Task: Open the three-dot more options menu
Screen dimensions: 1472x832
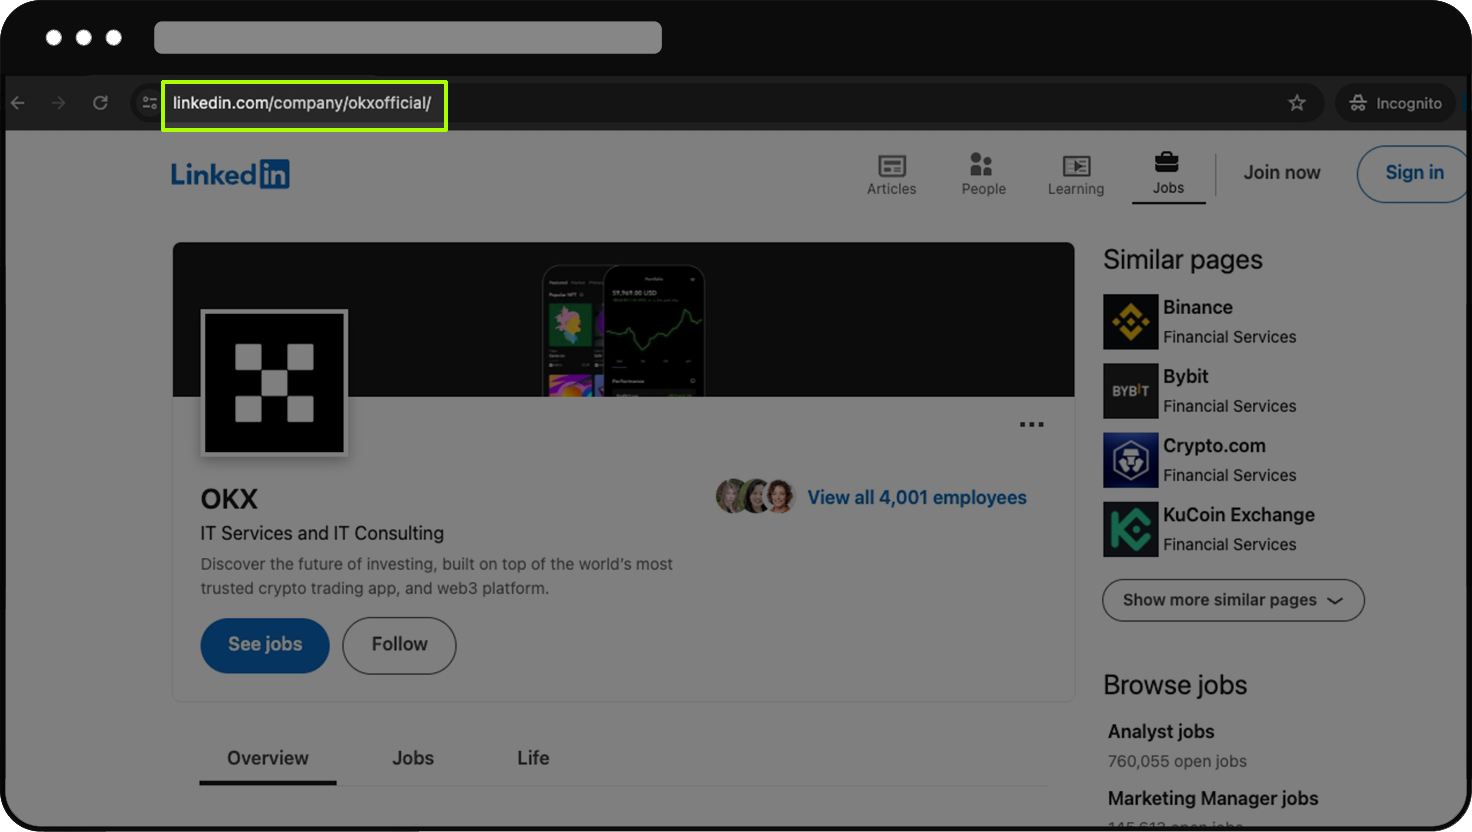Action: [x=1031, y=425]
